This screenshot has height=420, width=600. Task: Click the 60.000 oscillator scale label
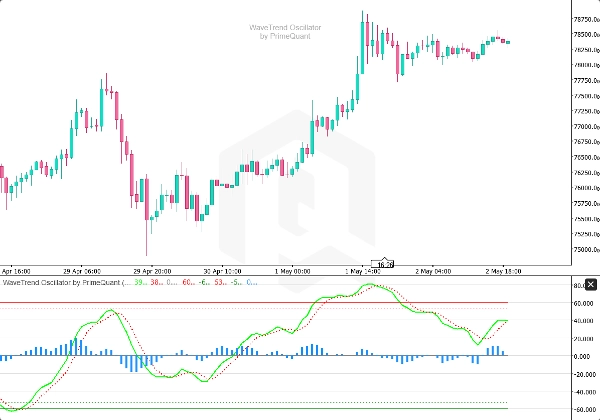(585, 303)
